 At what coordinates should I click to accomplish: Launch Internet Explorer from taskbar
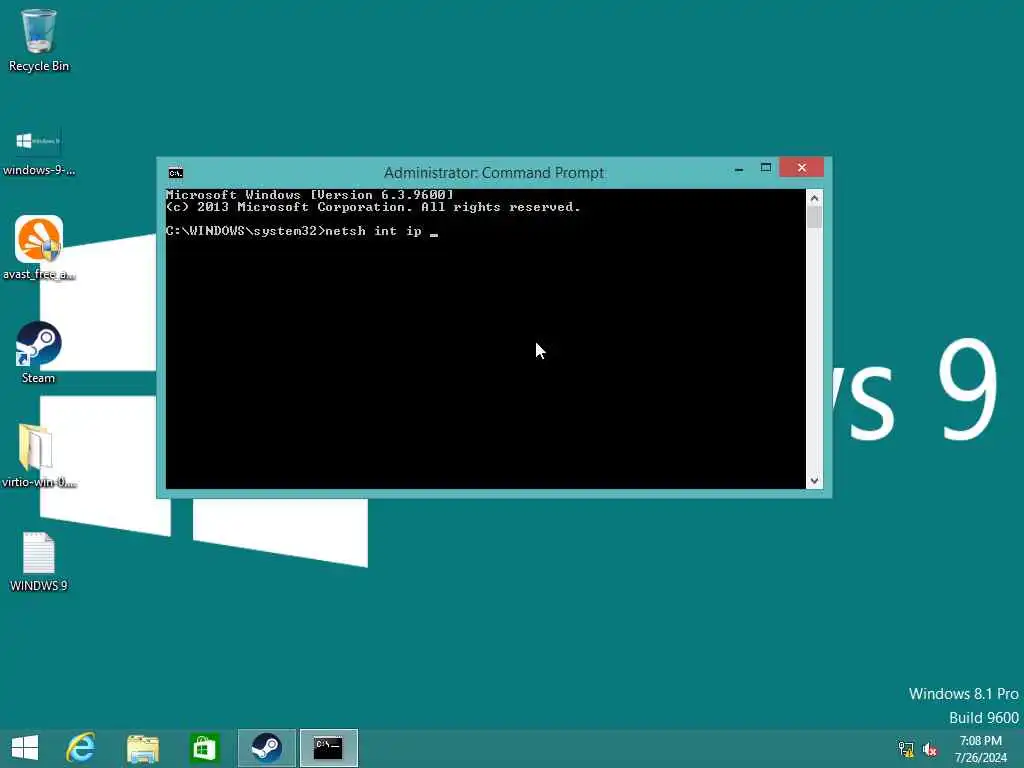[x=81, y=748]
